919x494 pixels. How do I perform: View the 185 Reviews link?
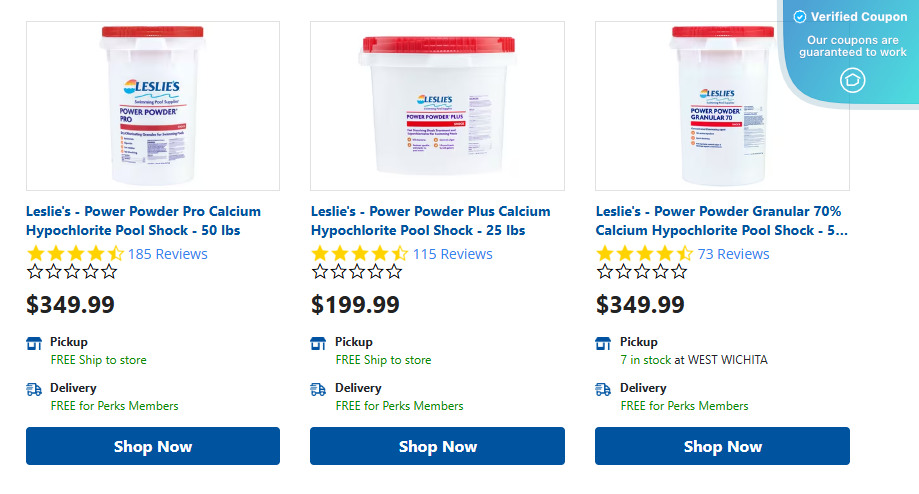pos(167,254)
